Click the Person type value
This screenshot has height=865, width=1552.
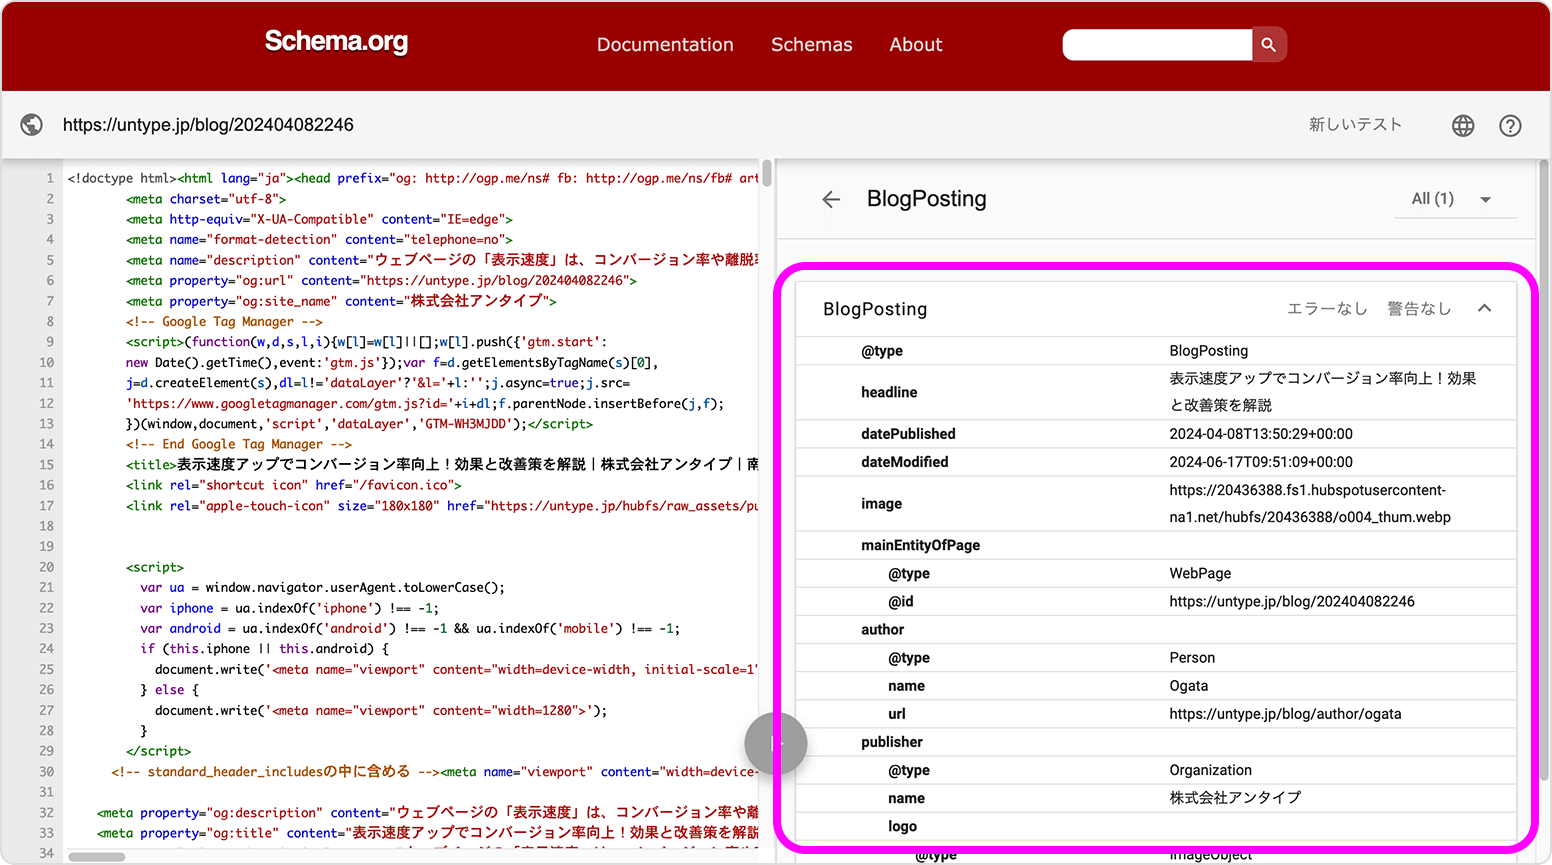1192,658
